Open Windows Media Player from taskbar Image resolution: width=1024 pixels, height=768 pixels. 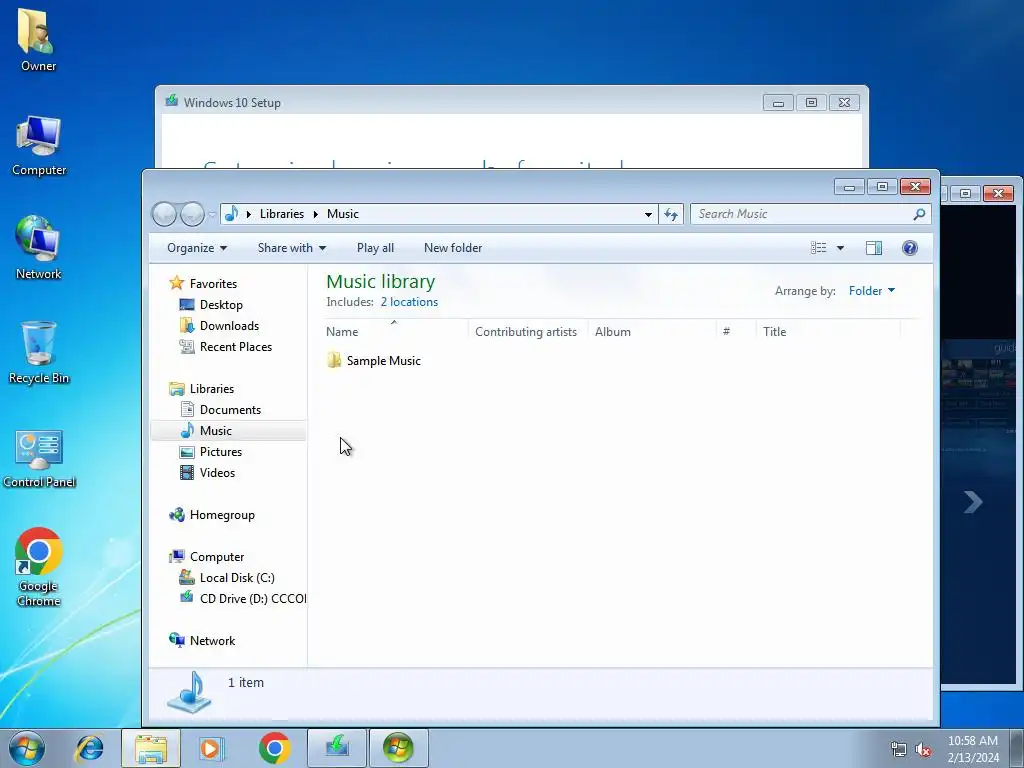point(212,748)
